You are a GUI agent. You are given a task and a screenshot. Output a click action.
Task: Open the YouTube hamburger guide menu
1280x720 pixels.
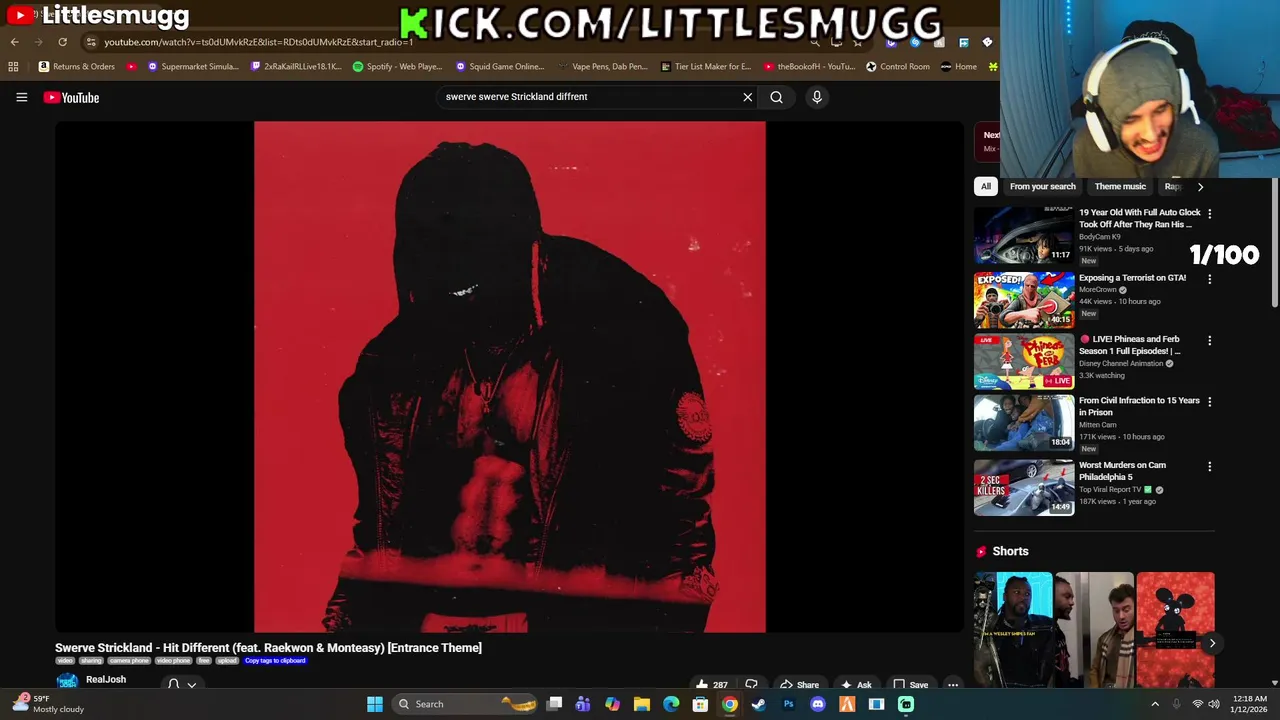click(x=21, y=97)
